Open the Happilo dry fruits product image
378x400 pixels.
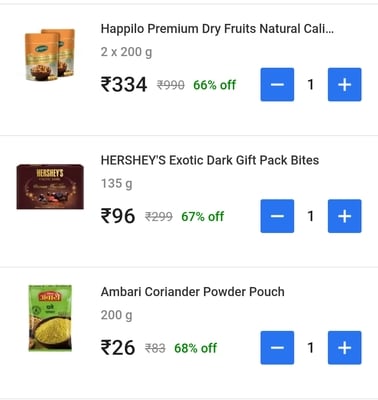50,55
